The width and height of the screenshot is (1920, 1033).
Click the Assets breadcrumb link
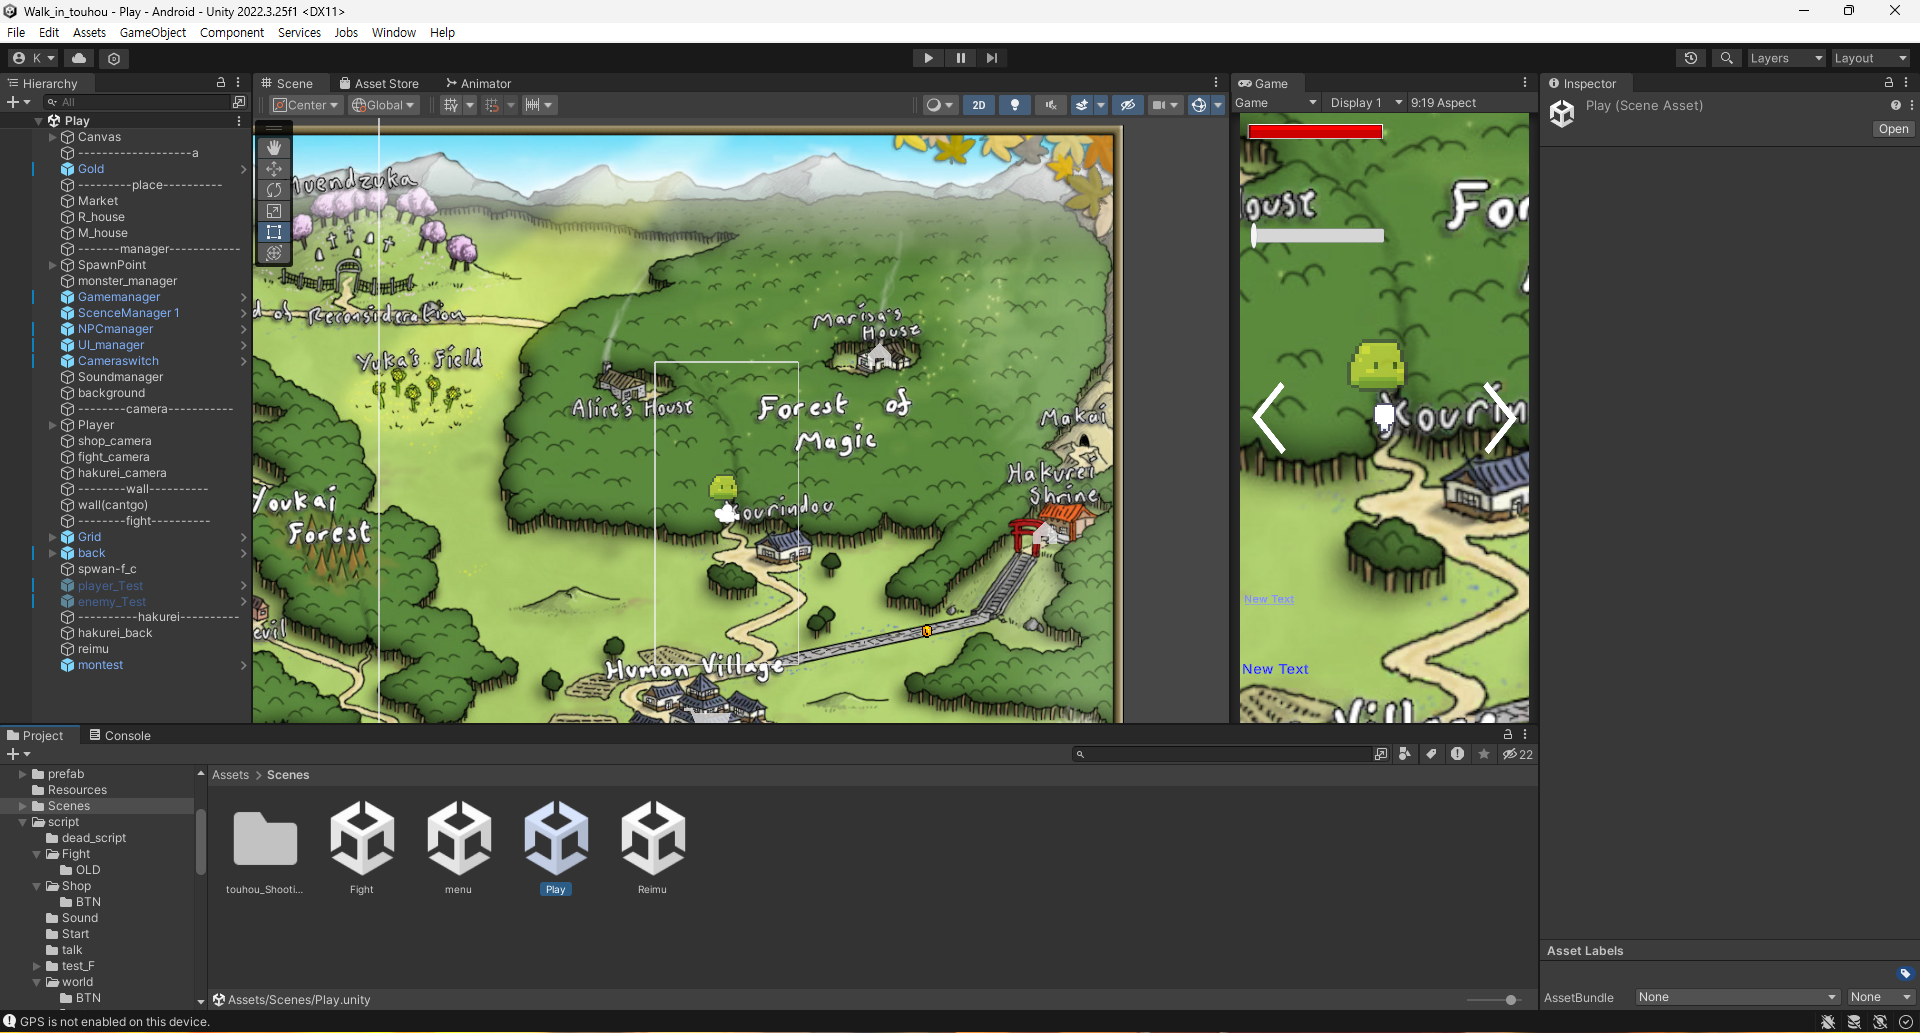coord(230,775)
